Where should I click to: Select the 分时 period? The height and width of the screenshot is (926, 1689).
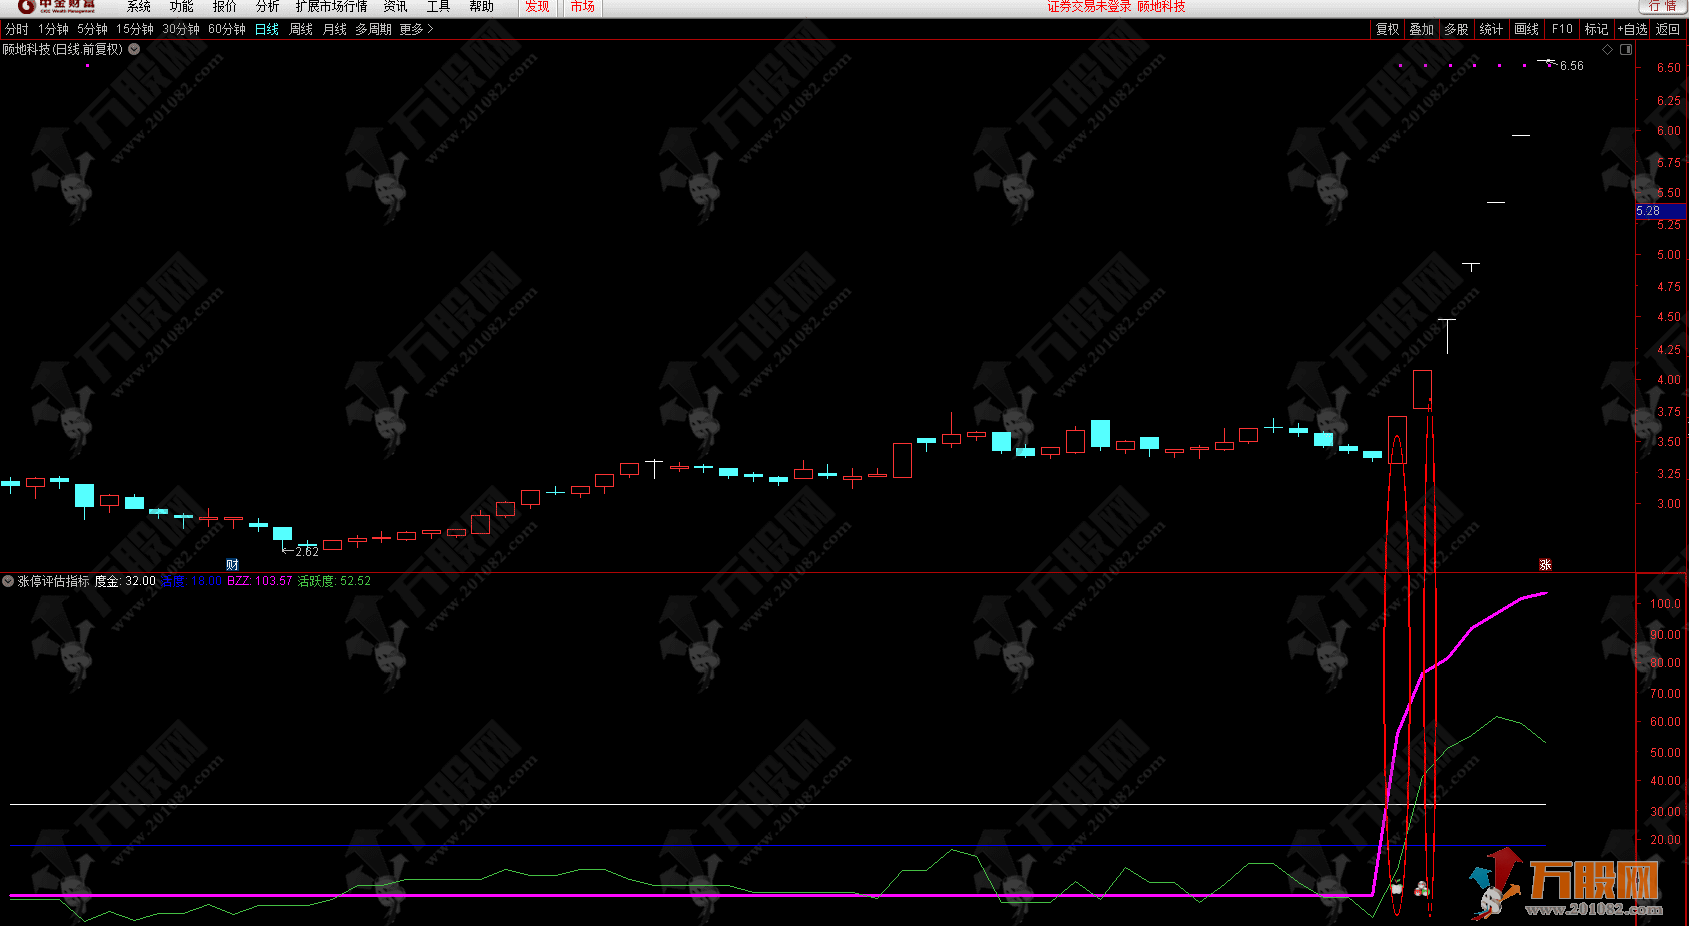point(17,29)
